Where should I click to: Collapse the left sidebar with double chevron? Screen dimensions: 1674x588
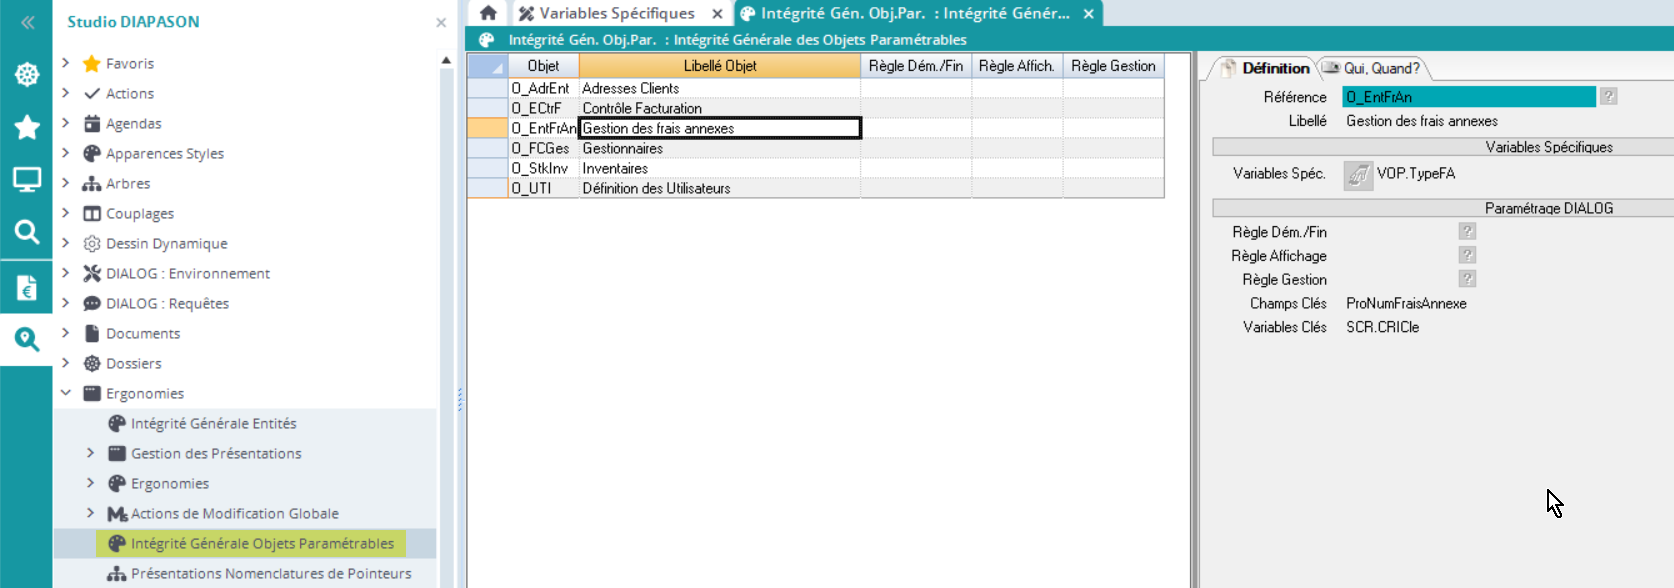[x=27, y=22]
